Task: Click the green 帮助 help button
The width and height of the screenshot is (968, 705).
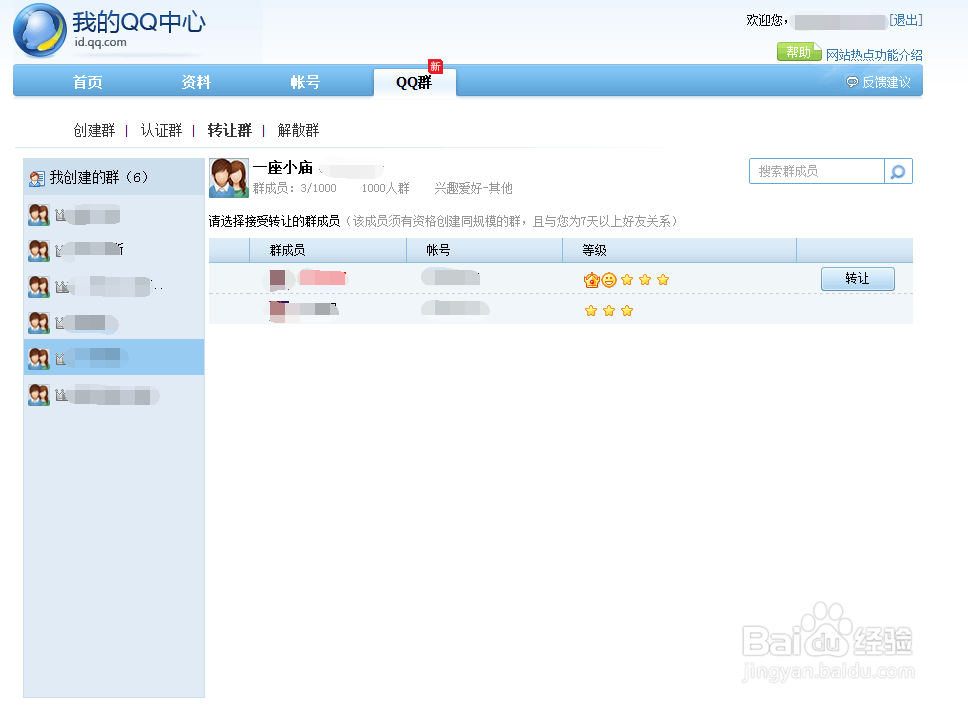Action: 799,52
